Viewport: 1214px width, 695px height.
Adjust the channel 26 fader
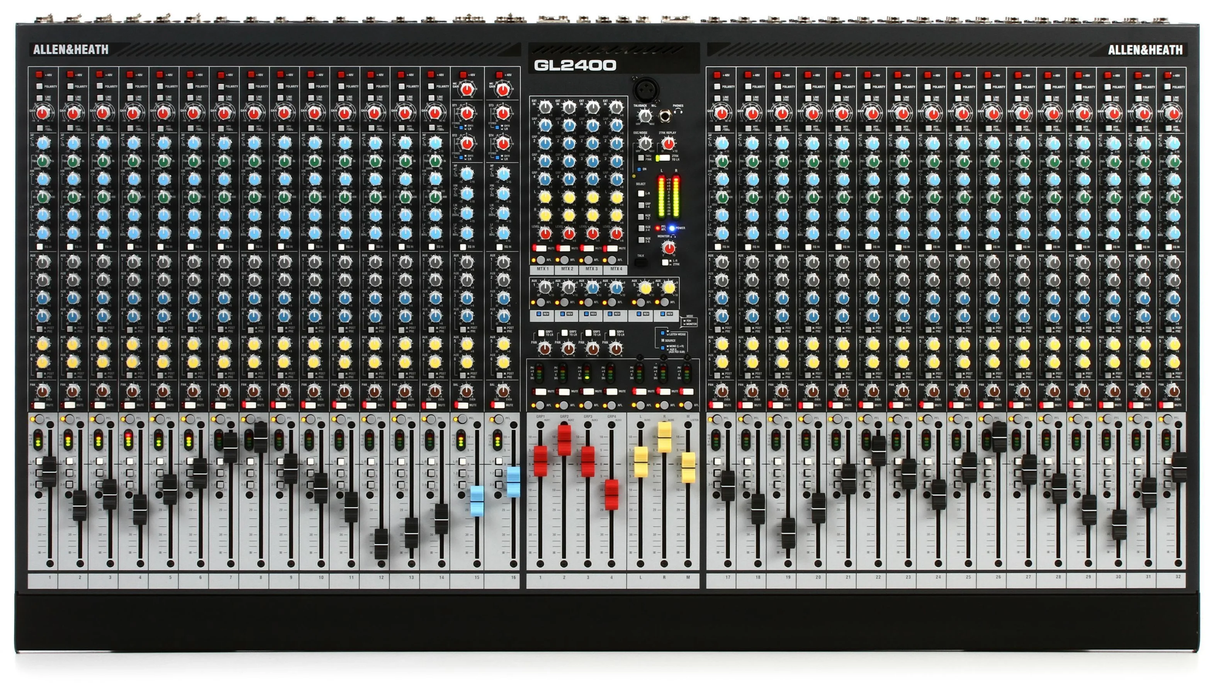pos(998,437)
